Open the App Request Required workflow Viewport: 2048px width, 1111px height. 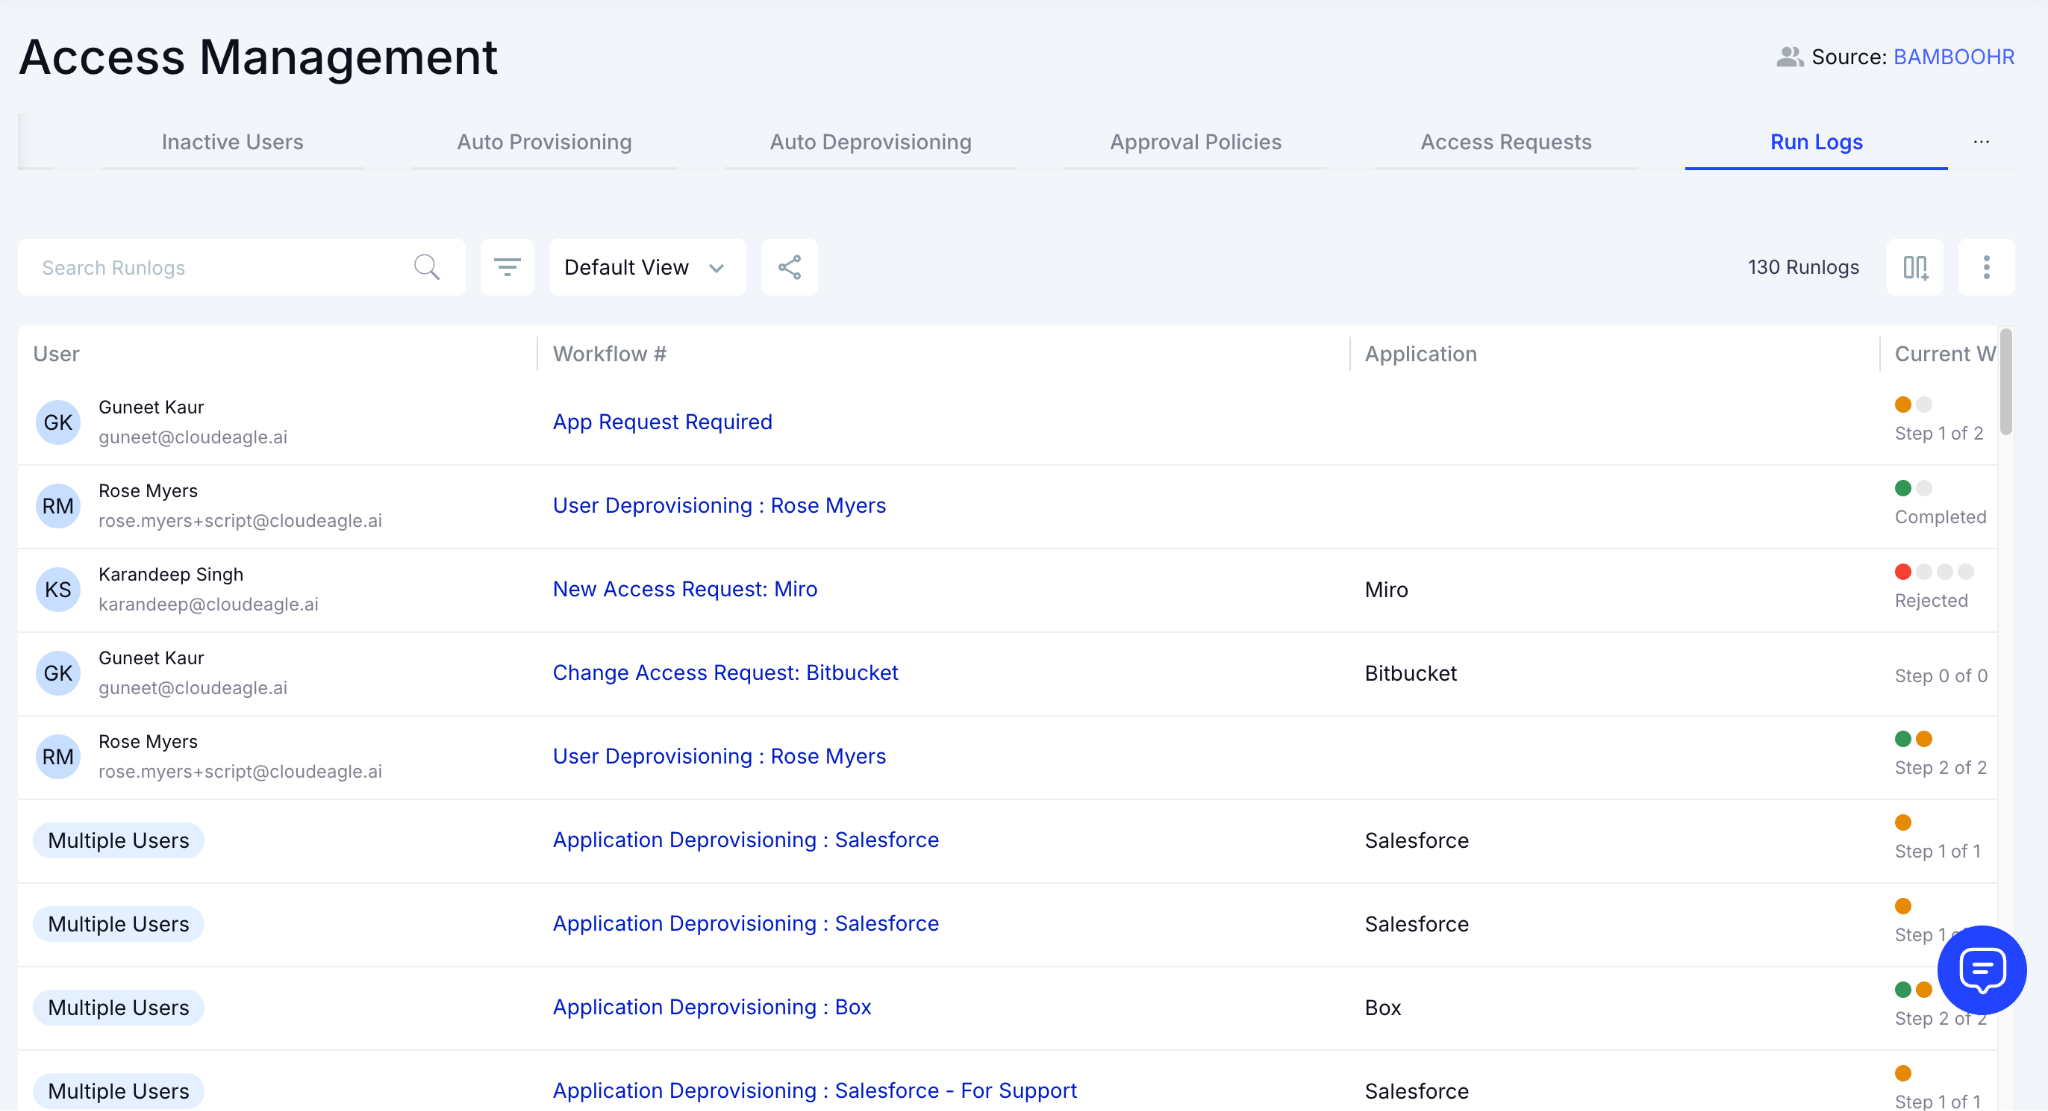662,422
